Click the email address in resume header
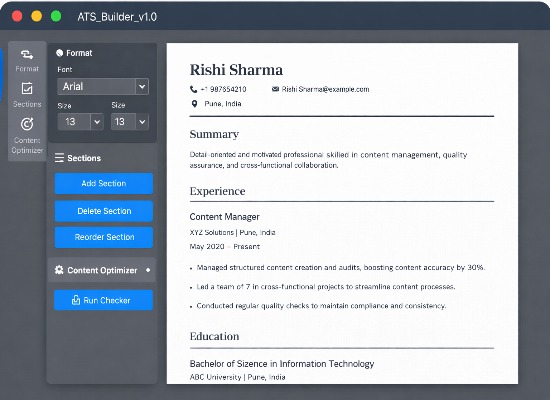Viewport: 550px width, 400px height. pyautogui.click(x=325, y=89)
